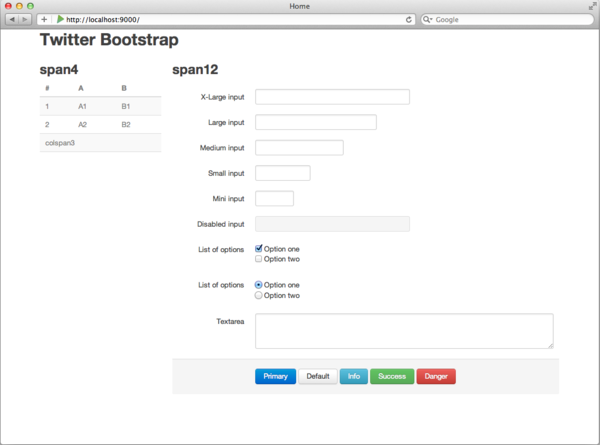
Task: Click table cell B1
Action: tap(126, 106)
